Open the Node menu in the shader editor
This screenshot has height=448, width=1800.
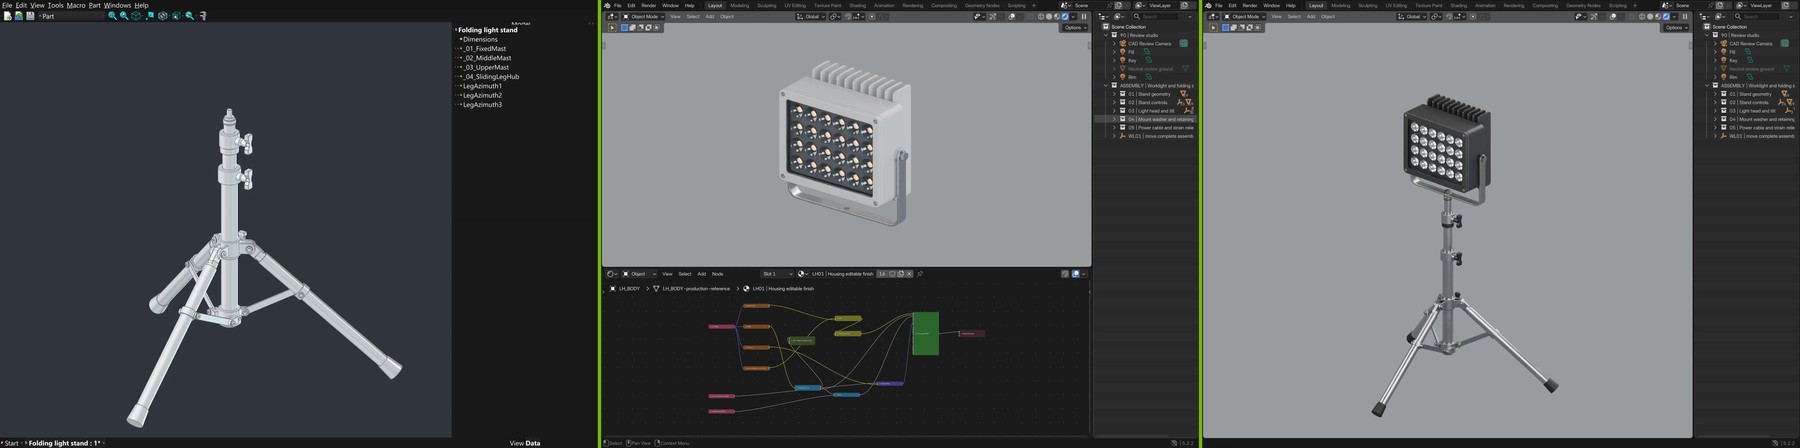(717, 273)
